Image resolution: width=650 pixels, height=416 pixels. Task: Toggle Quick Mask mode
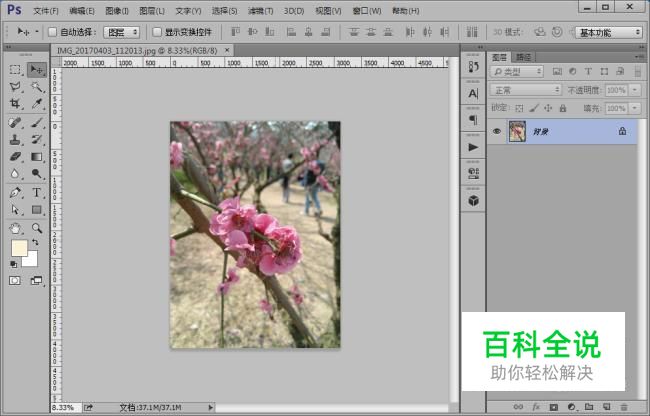(15, 281)
